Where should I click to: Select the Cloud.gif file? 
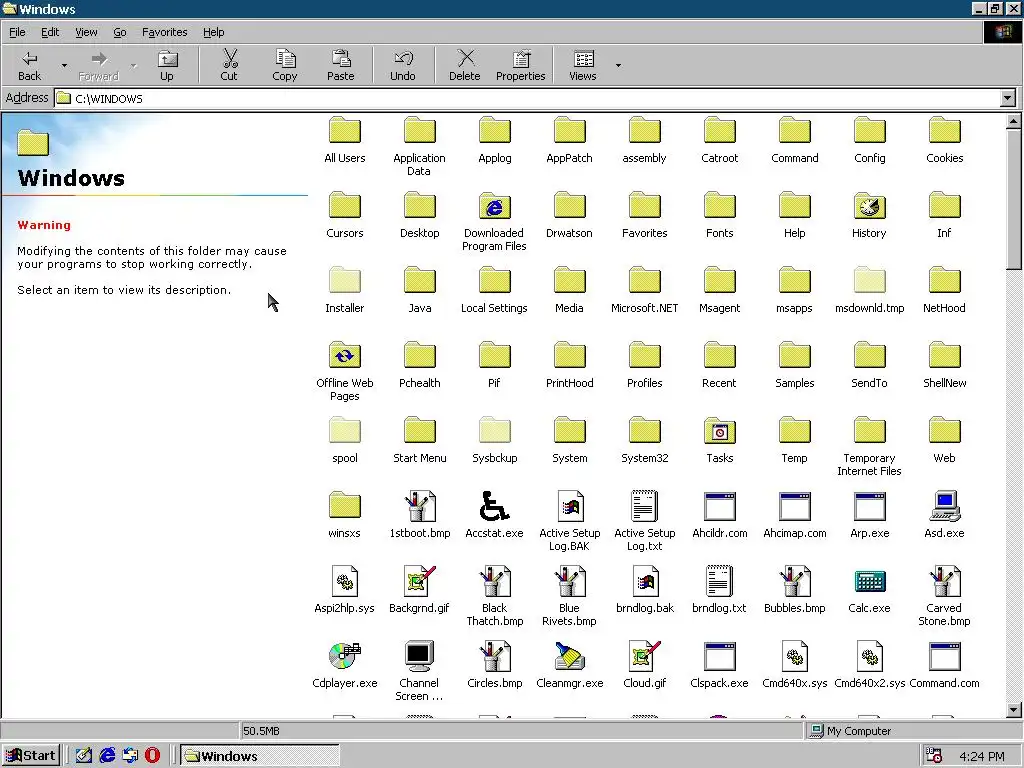(x=645, y=665)
